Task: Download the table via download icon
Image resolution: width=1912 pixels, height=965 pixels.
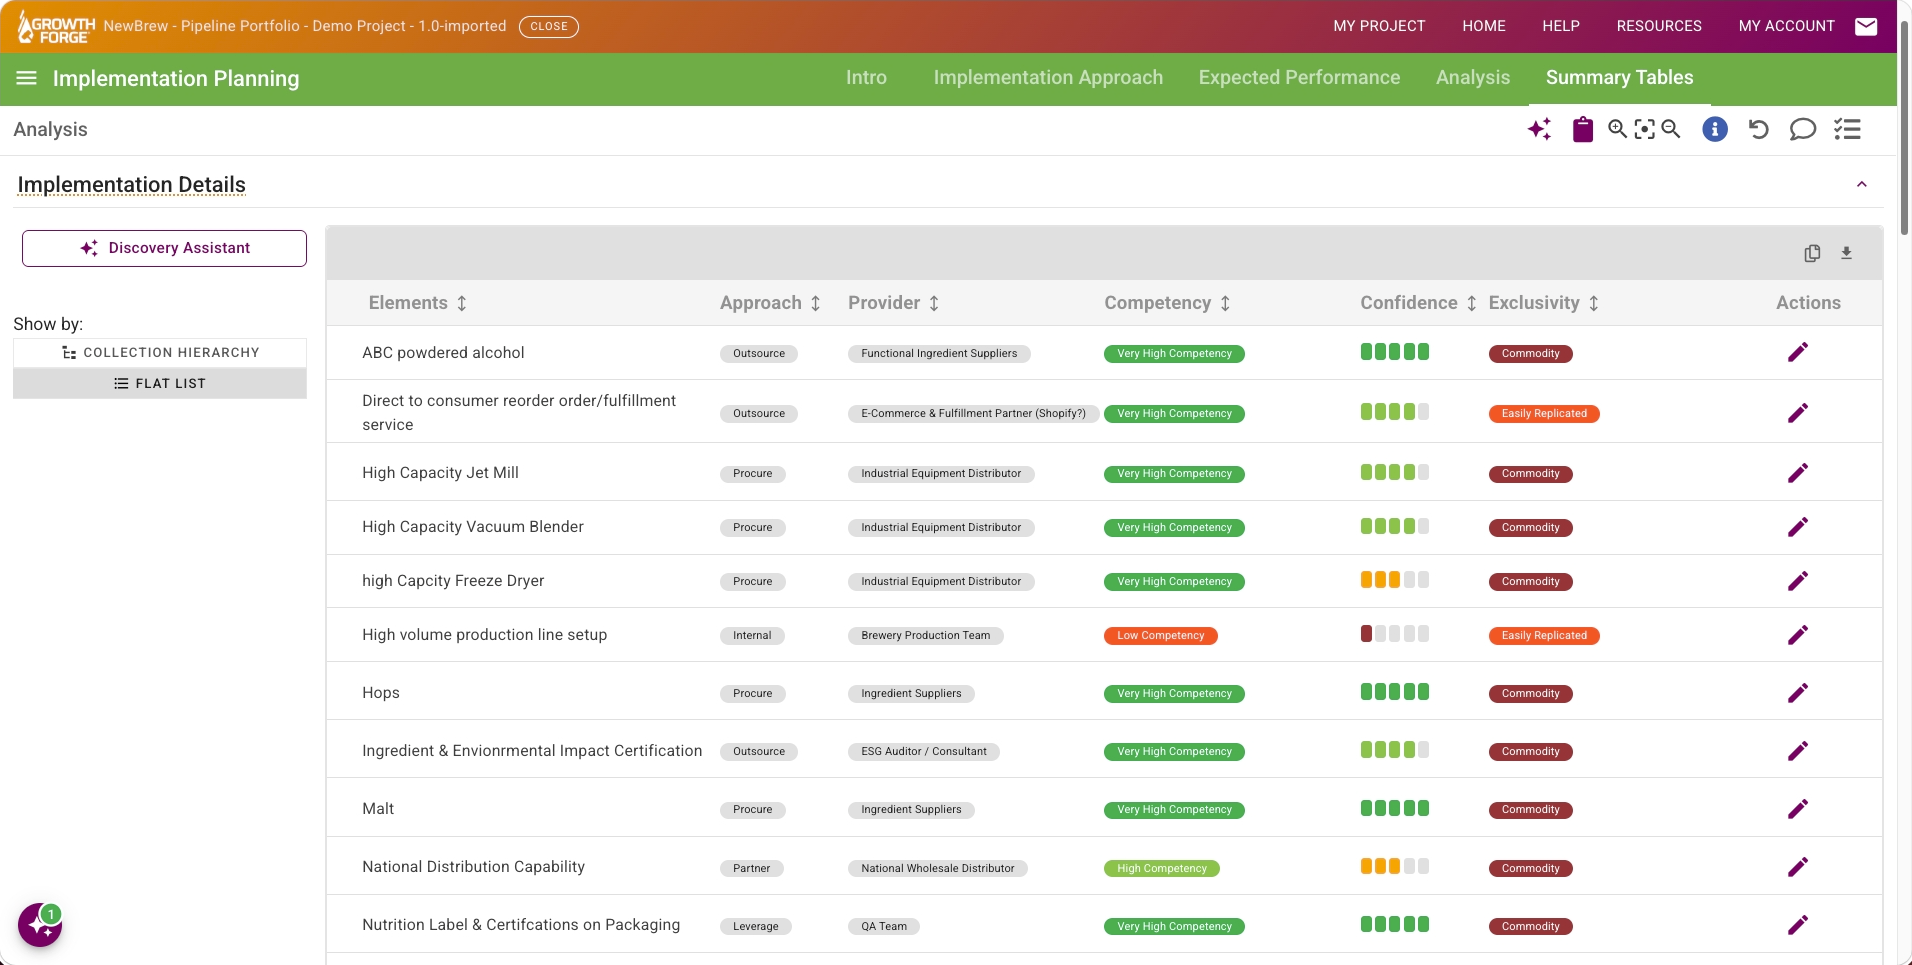Action: [1847, 253]
